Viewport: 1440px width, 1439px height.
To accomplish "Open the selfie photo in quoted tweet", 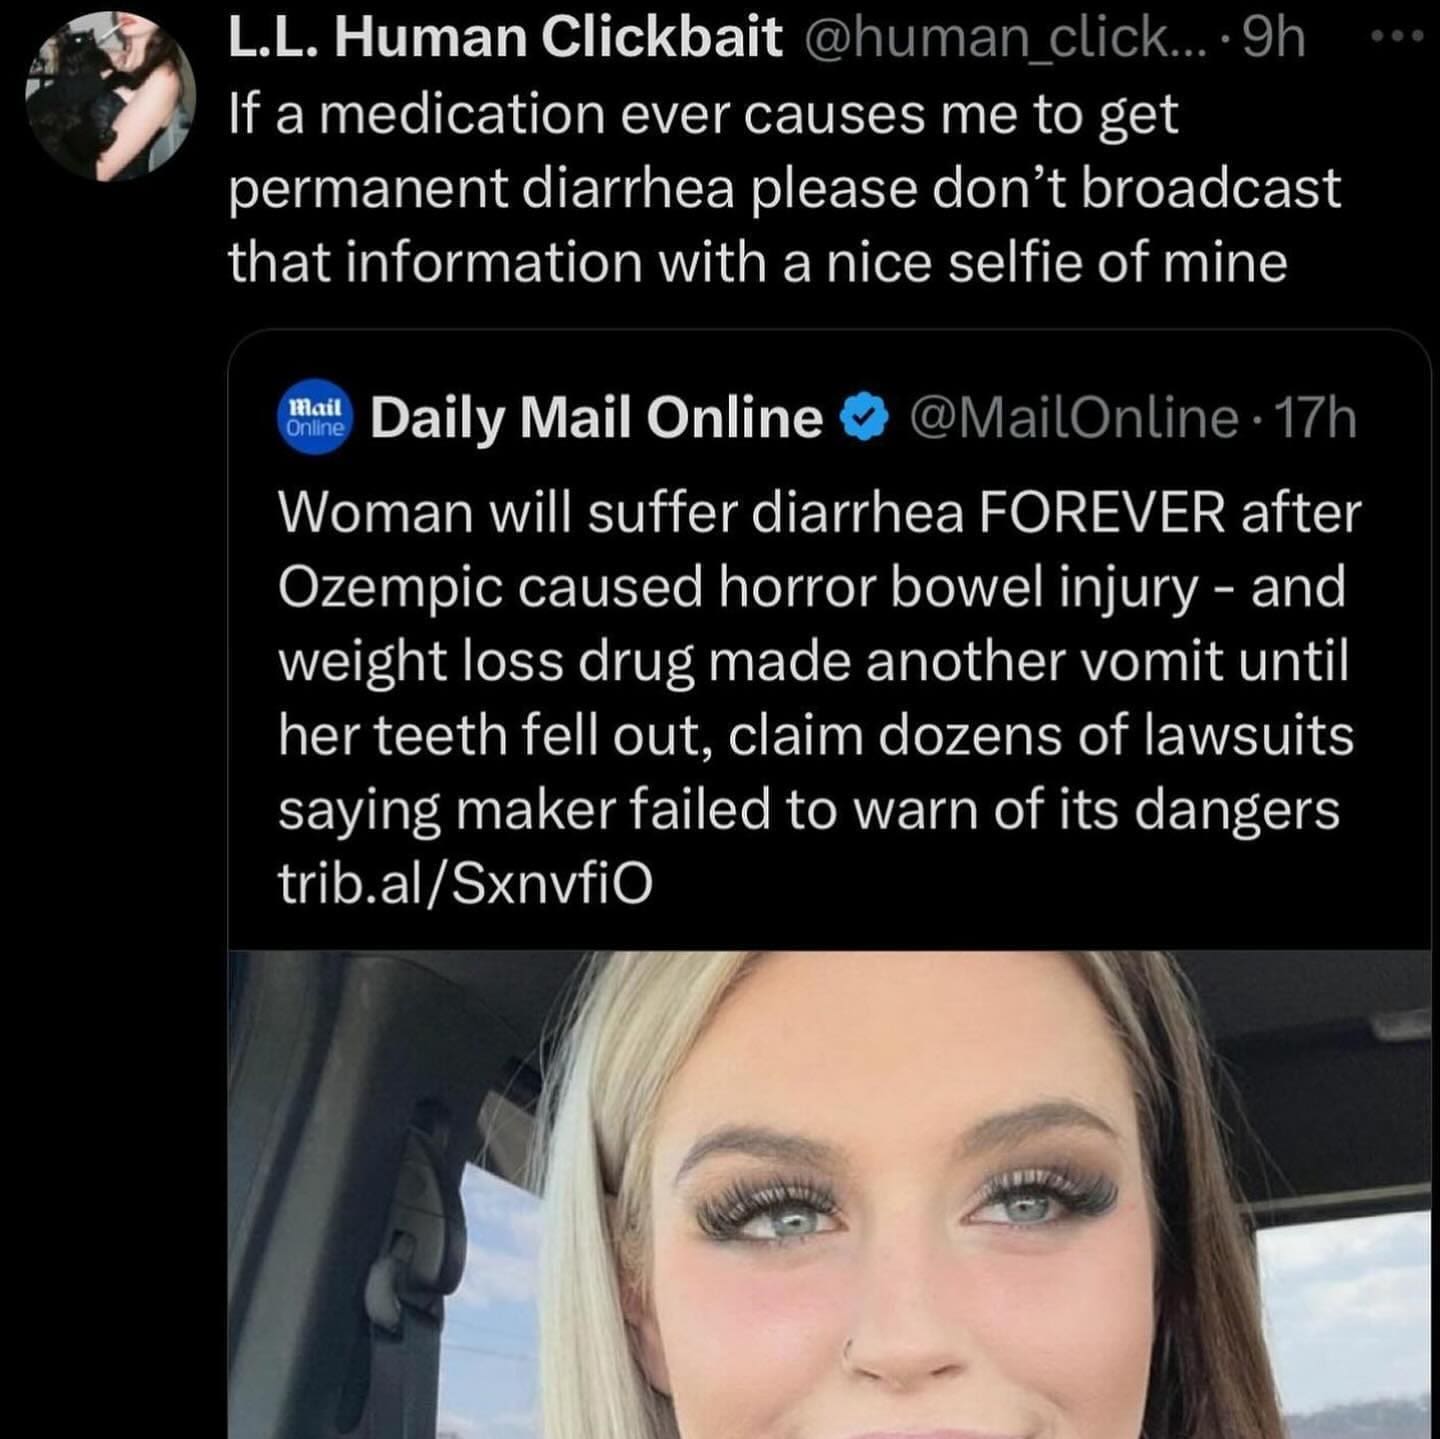I will coord(829,1194).
